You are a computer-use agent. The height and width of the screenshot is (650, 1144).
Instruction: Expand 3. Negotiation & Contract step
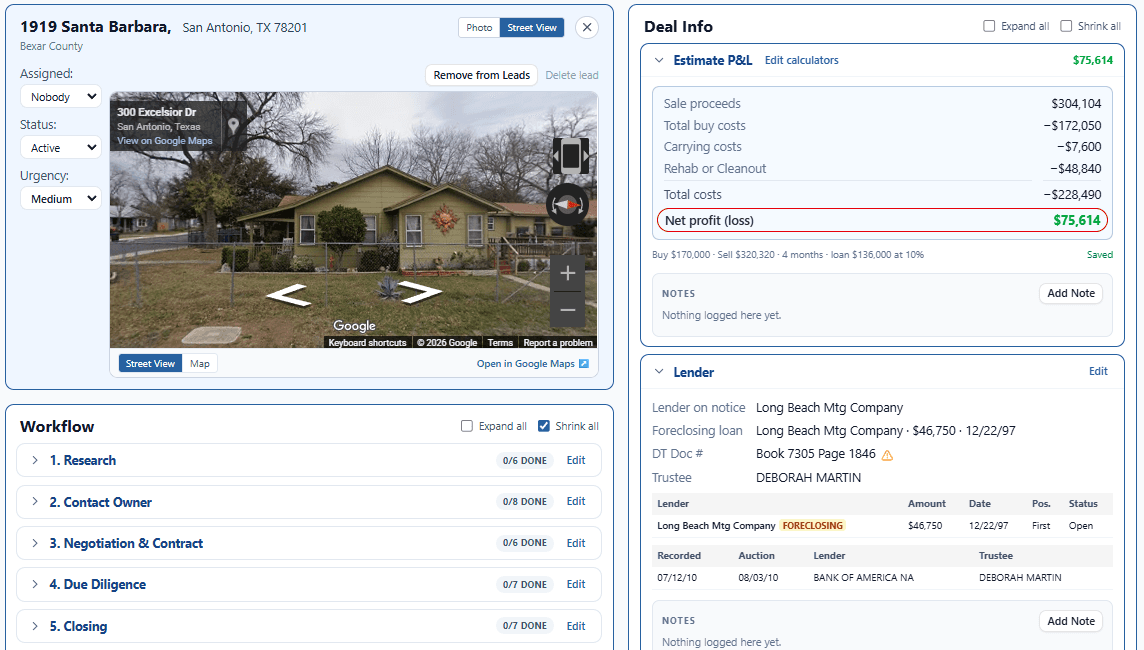pos(35,543)
